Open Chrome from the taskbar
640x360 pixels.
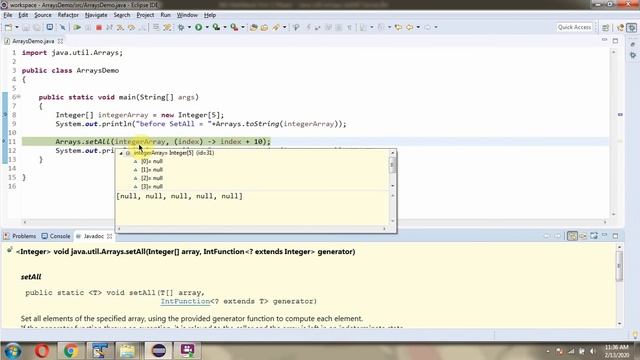[x=71, y=351]
